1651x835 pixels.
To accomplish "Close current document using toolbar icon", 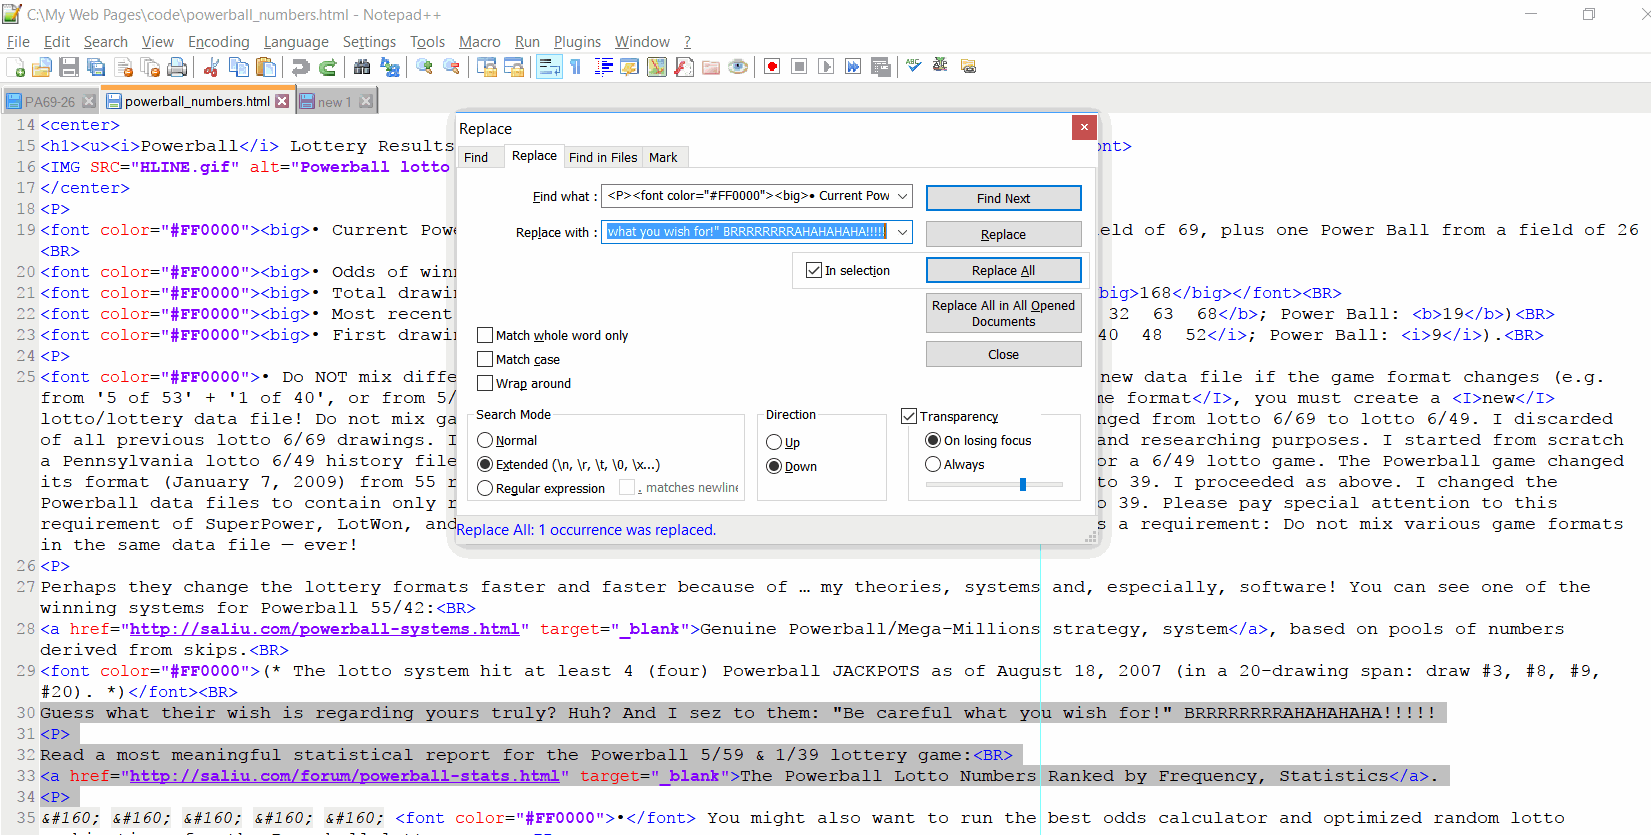I will 124,67.
